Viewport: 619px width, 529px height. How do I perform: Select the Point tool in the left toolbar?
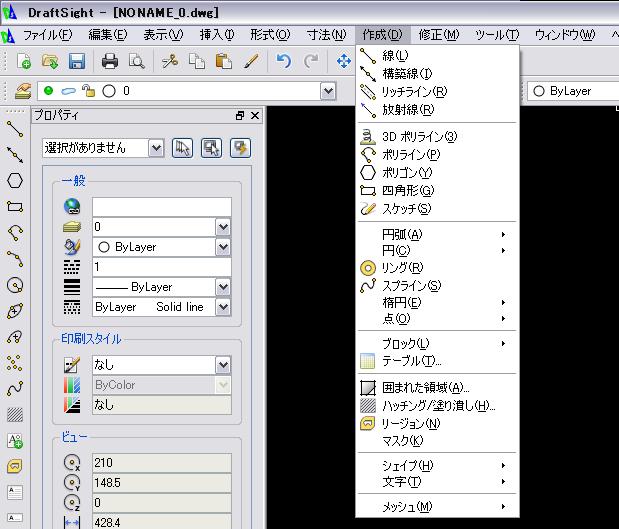pos(15,363)
